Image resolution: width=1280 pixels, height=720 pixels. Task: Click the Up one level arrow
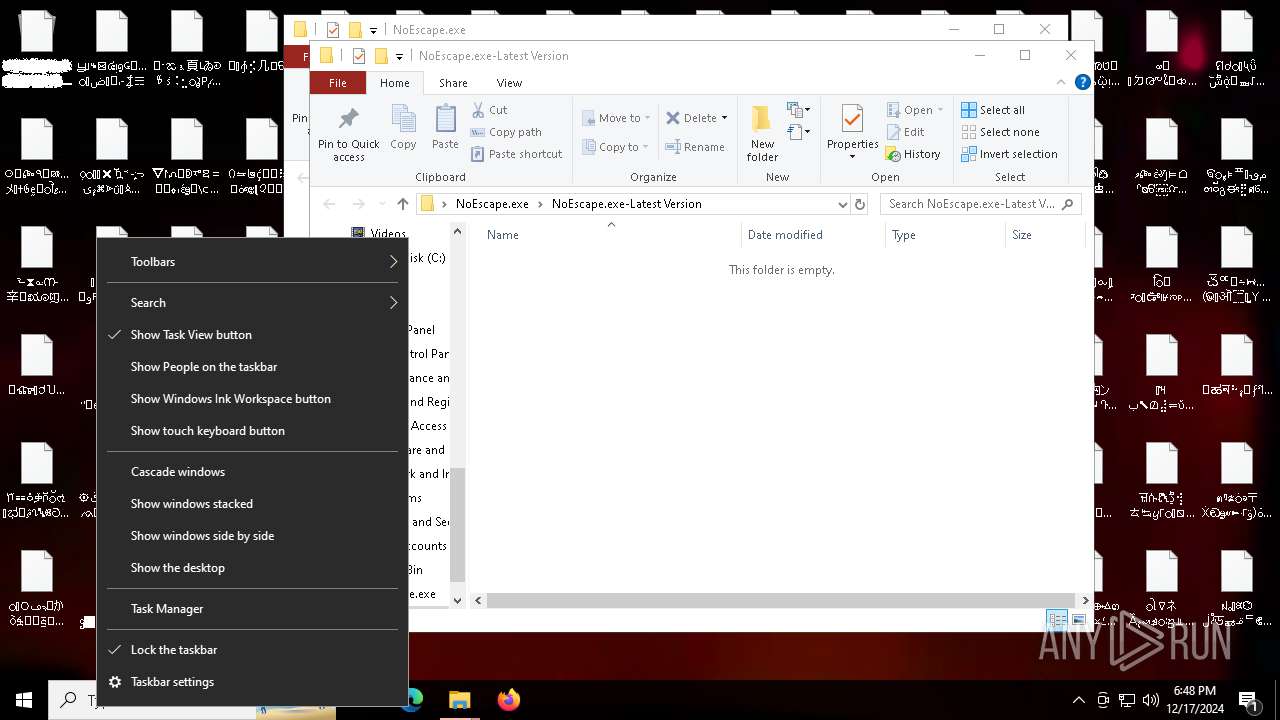(x=403, y=204)
